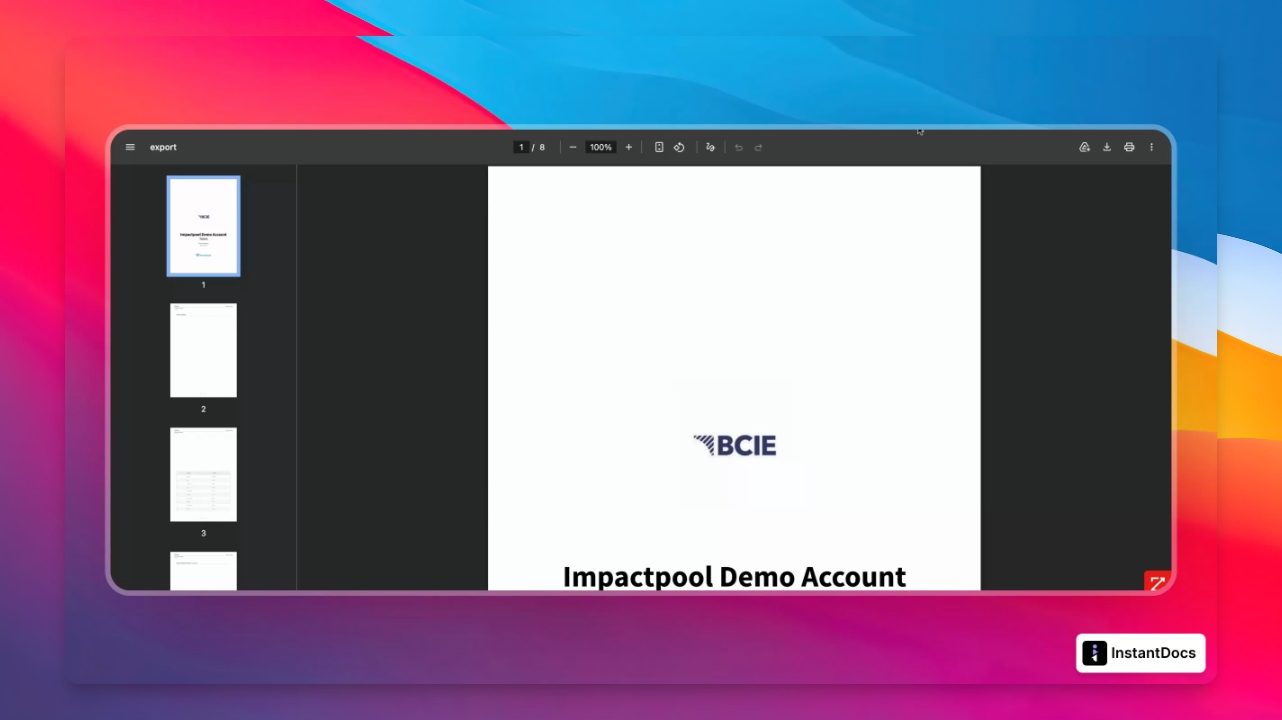Click the 100% zoom level field
Image resolution: width=1282 pixels, height=720 pixels.
click(x=601, y=147)
